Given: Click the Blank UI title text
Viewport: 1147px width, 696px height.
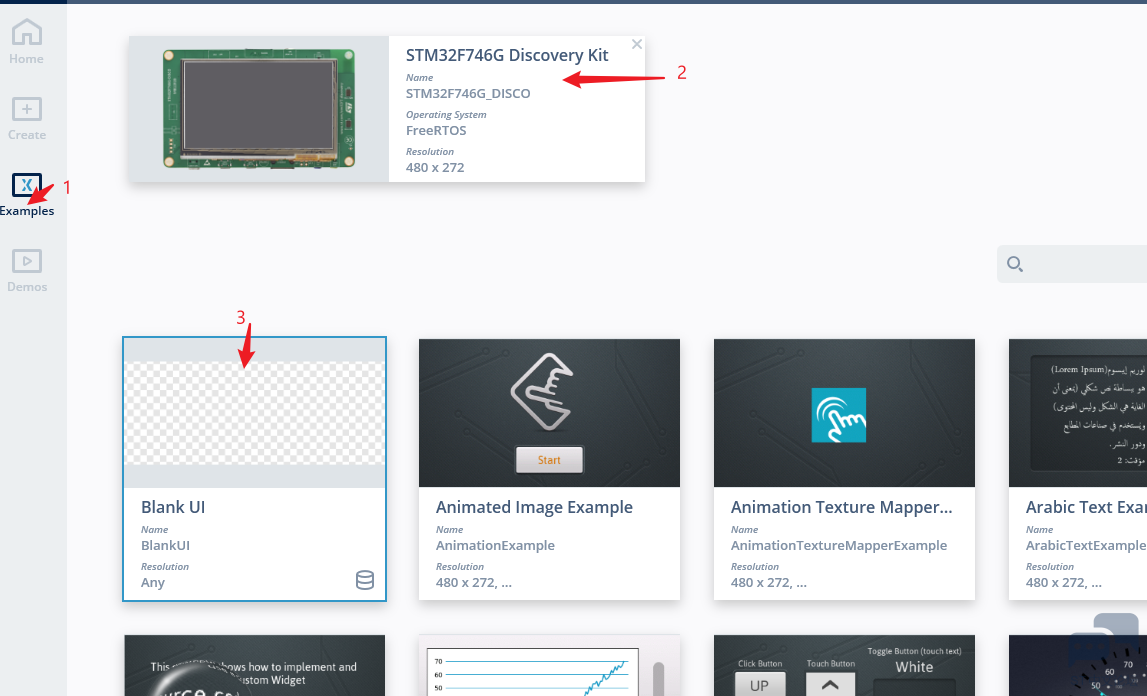Looking at the screenshot, I should point(173,507).
